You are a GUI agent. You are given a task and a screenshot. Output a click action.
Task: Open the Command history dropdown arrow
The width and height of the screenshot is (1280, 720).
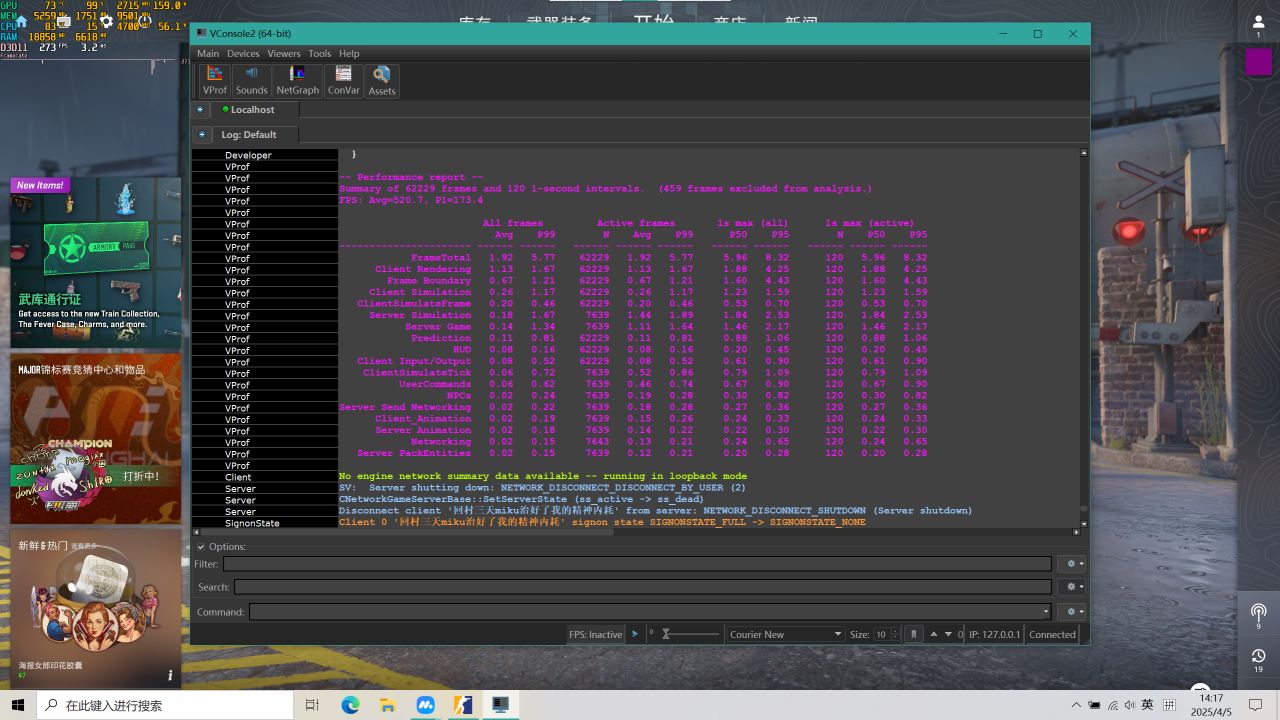pyautogui.click(x=1046, y=612)
